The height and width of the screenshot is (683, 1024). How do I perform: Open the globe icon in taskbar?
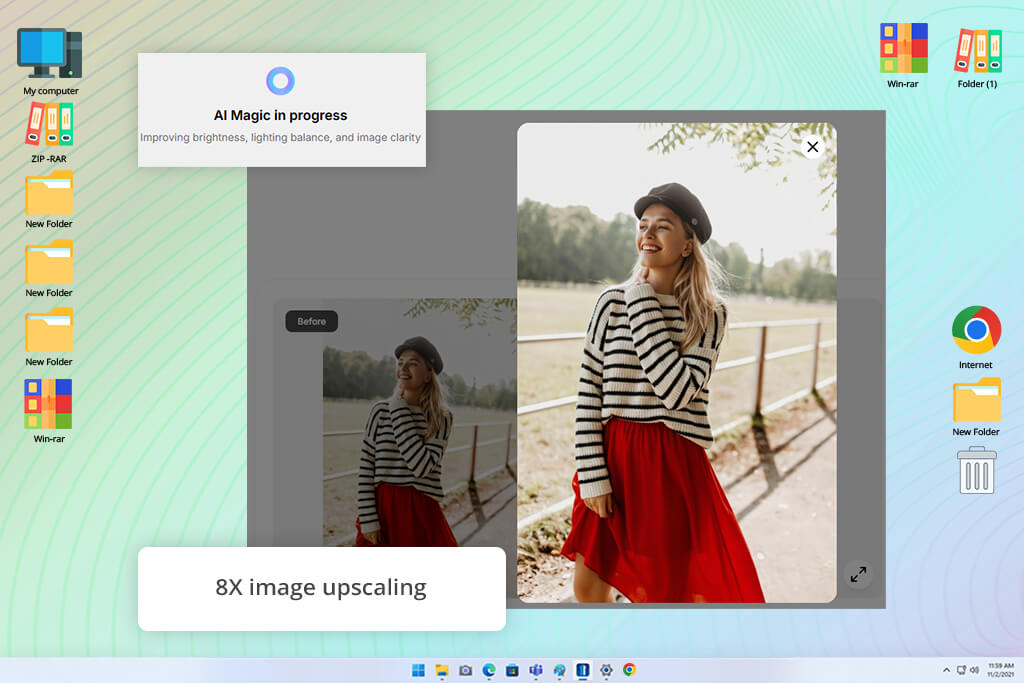click(559, 670)
